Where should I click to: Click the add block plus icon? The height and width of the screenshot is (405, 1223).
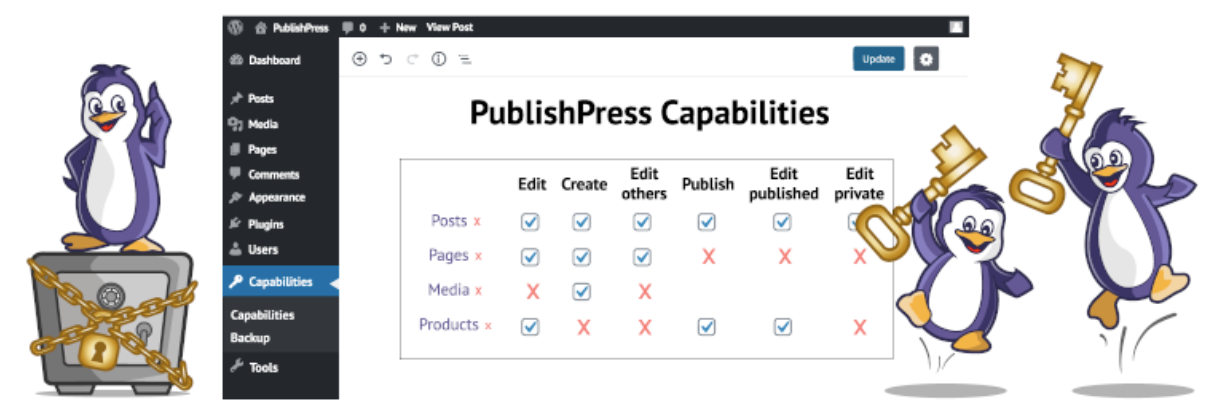pyautogui.click(x=360, y=60)
